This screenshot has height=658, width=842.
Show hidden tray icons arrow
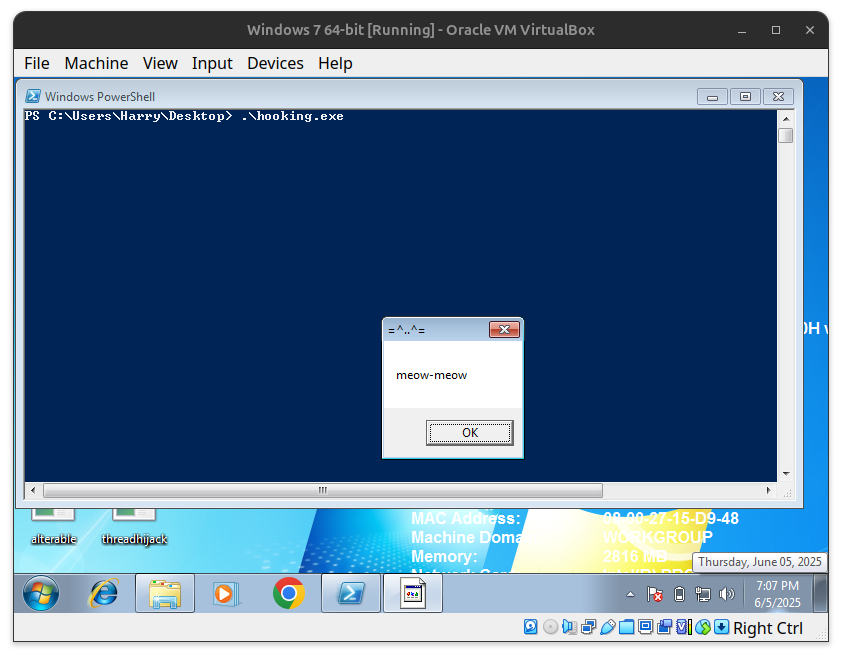pos(630,594)
